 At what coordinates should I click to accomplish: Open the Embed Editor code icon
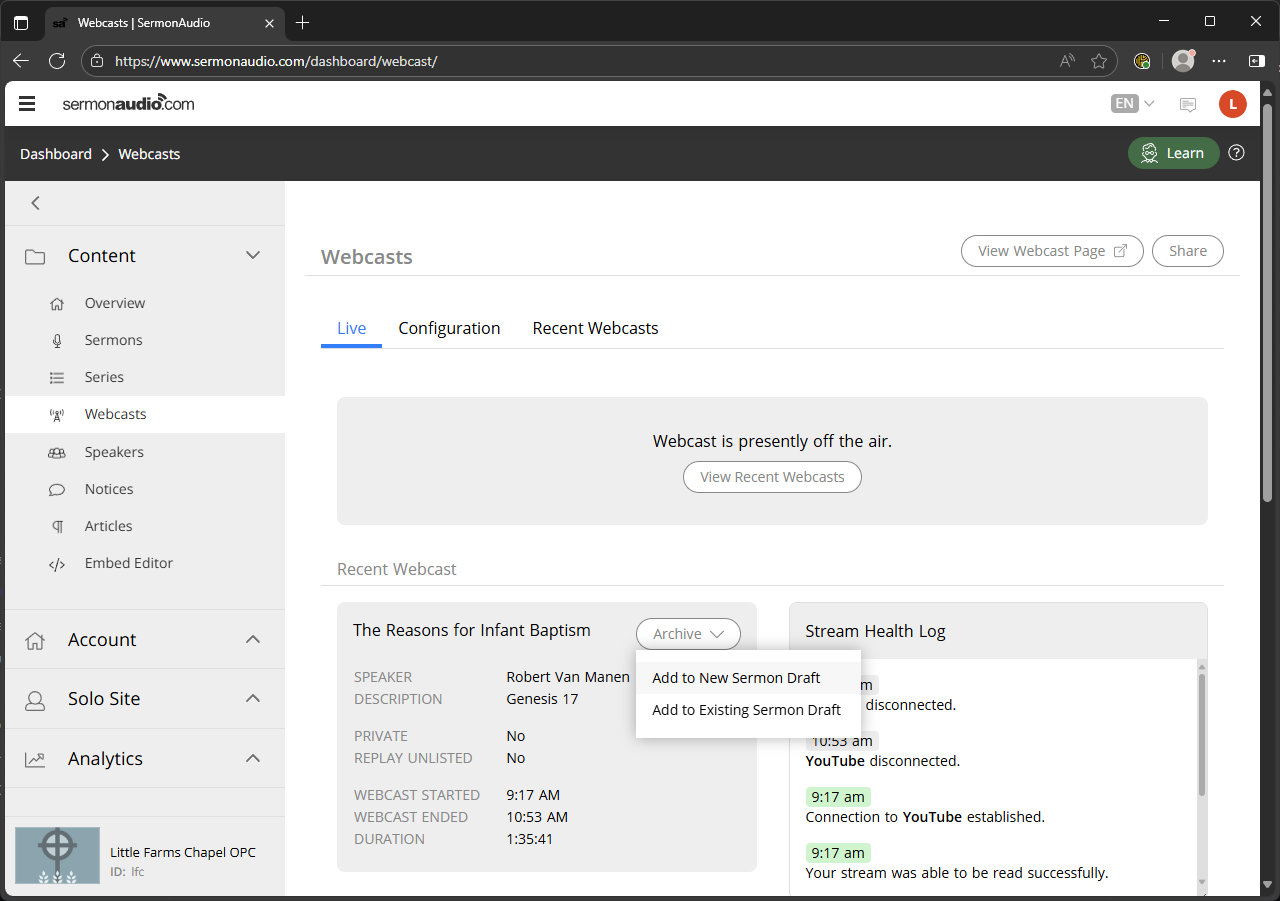57,564
